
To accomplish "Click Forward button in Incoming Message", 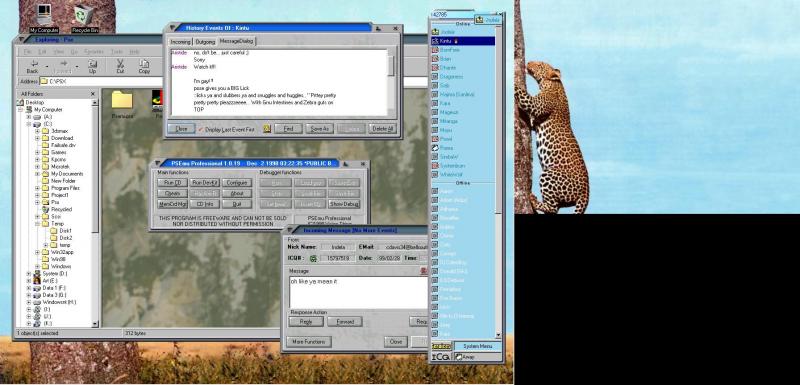I will point(344,322).
